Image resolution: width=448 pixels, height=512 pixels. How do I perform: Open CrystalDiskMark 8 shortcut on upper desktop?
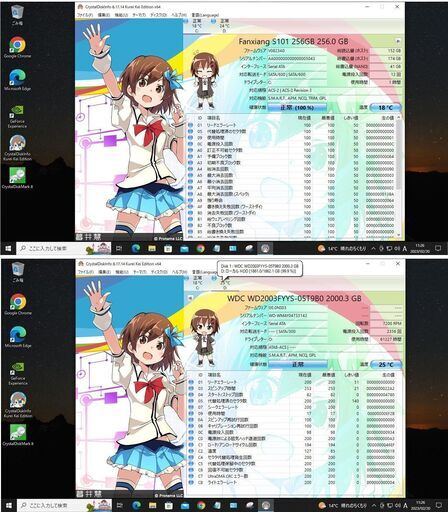(x=17, y=178)
